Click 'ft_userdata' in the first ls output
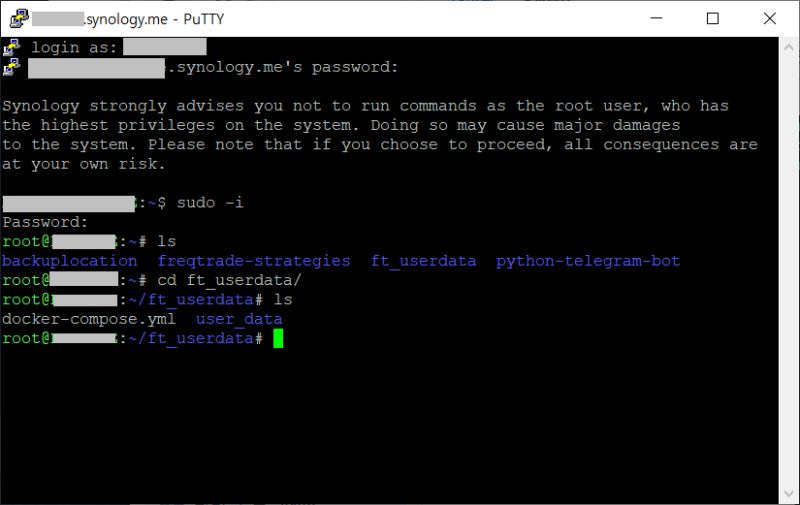800x505 pixels. (x=423, y=261)
